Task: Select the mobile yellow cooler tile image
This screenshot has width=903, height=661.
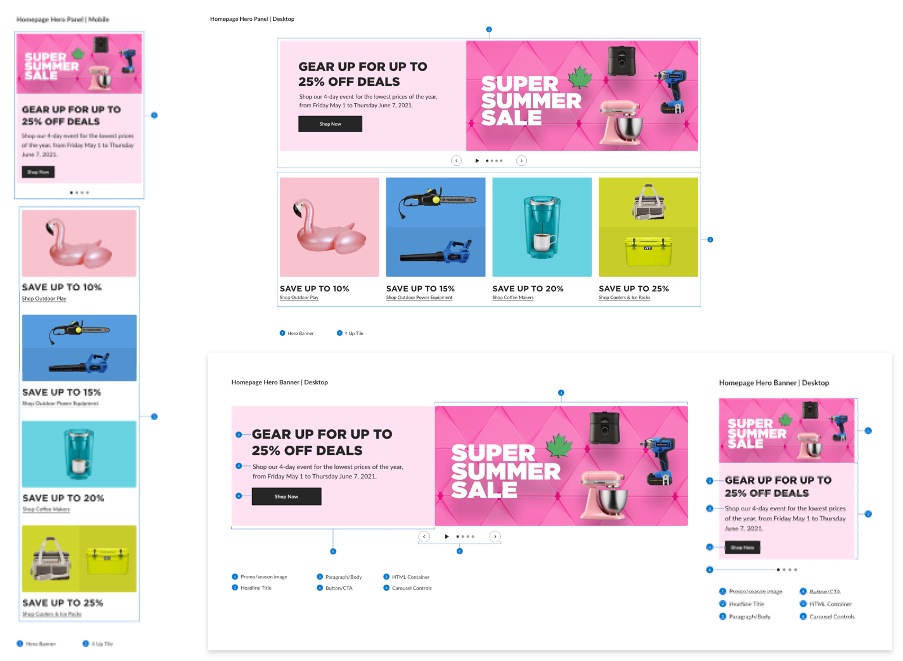Action: click(79, 559)
